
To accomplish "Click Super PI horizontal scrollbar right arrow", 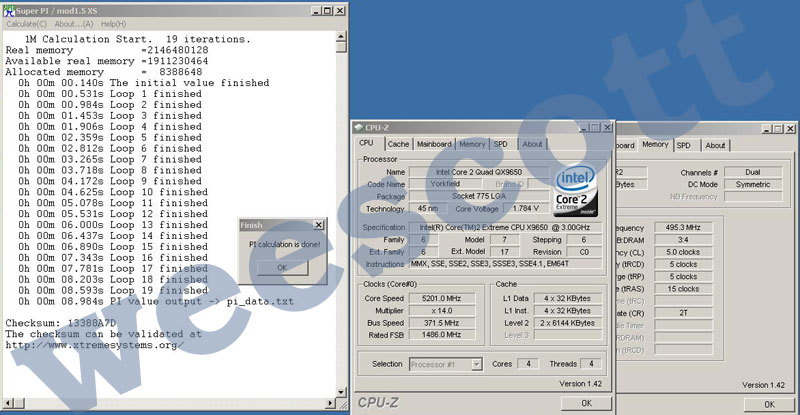I will pos(330,403).
